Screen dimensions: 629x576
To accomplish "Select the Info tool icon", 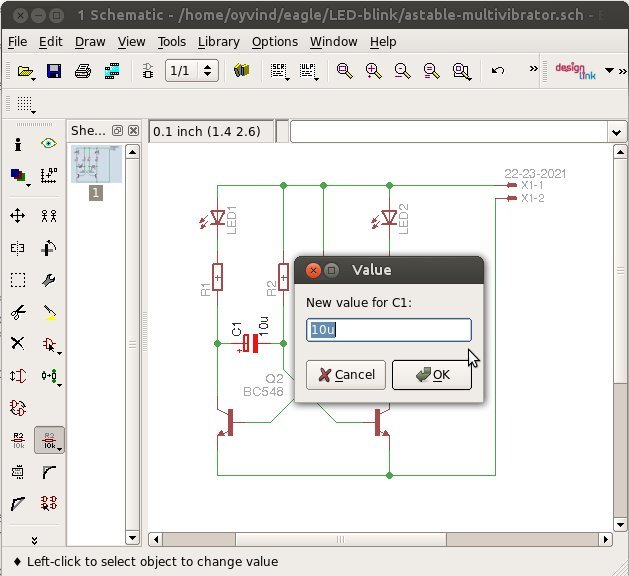I will click(x=18, y=144).
